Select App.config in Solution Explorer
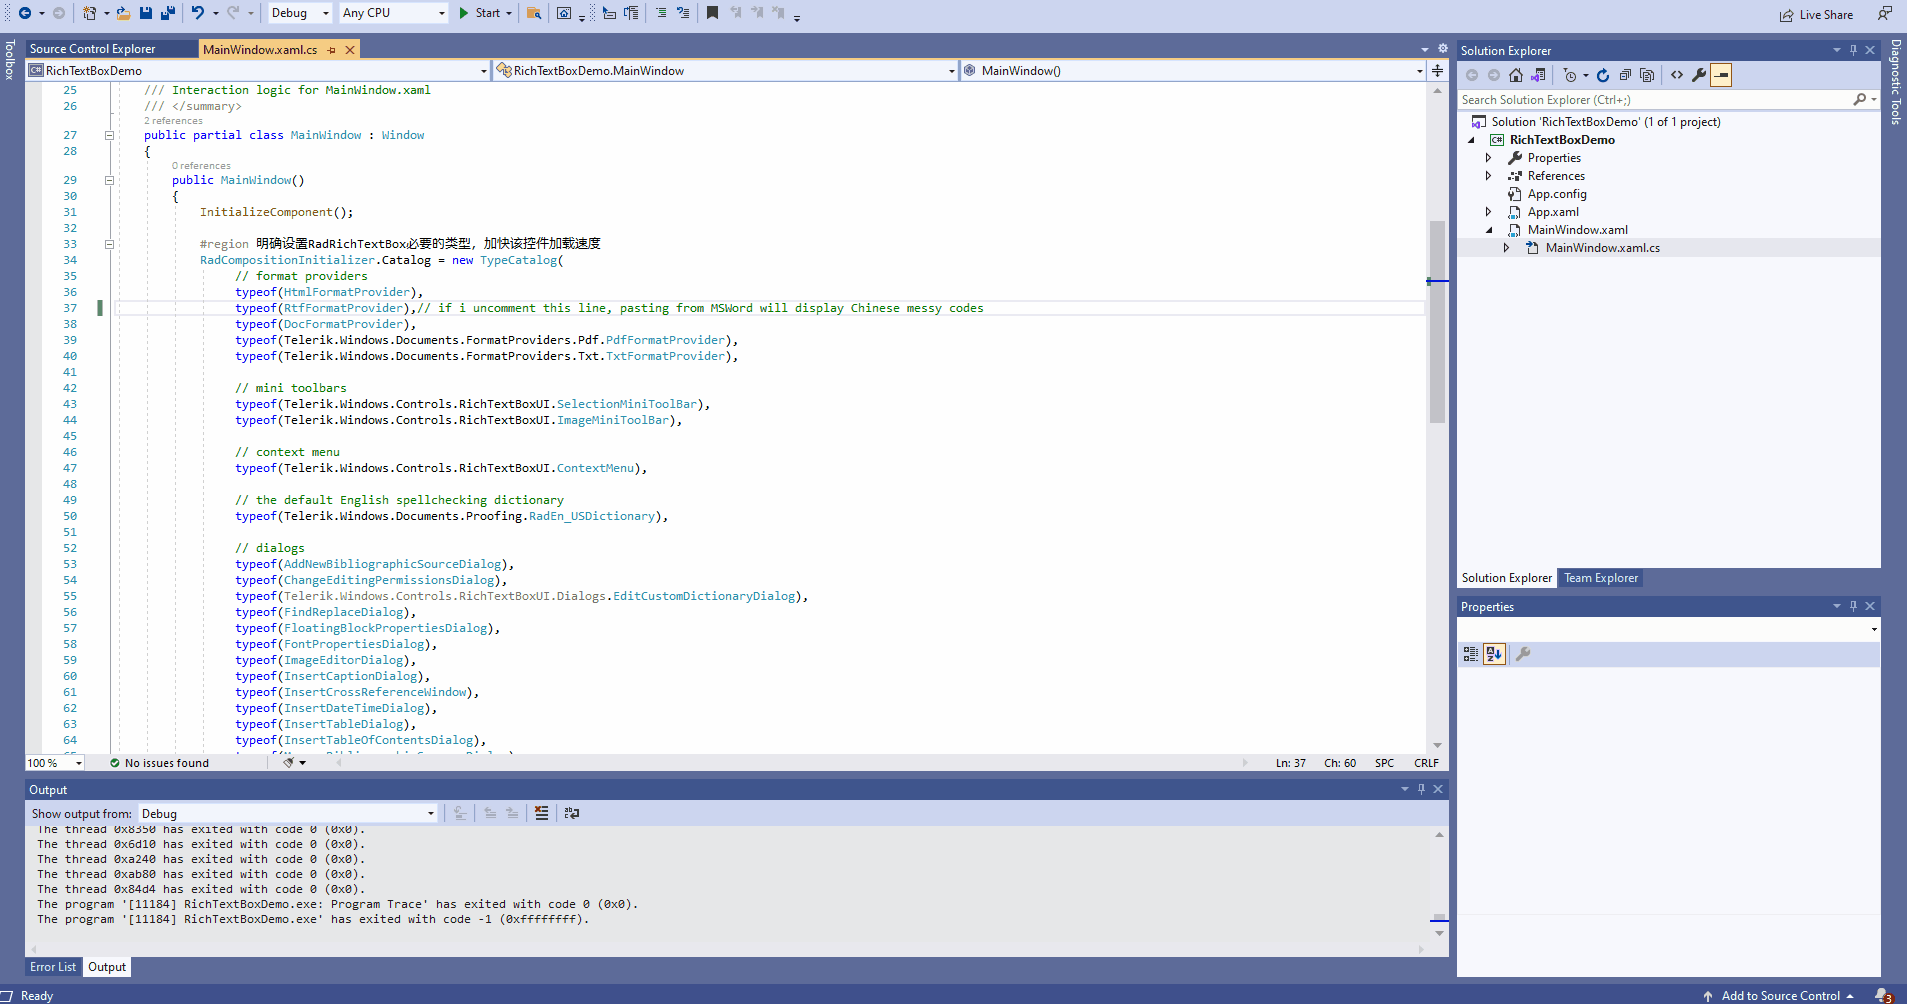Image resolution: width=1907 pixels, height=1004 pixels. click(1556, 194)
